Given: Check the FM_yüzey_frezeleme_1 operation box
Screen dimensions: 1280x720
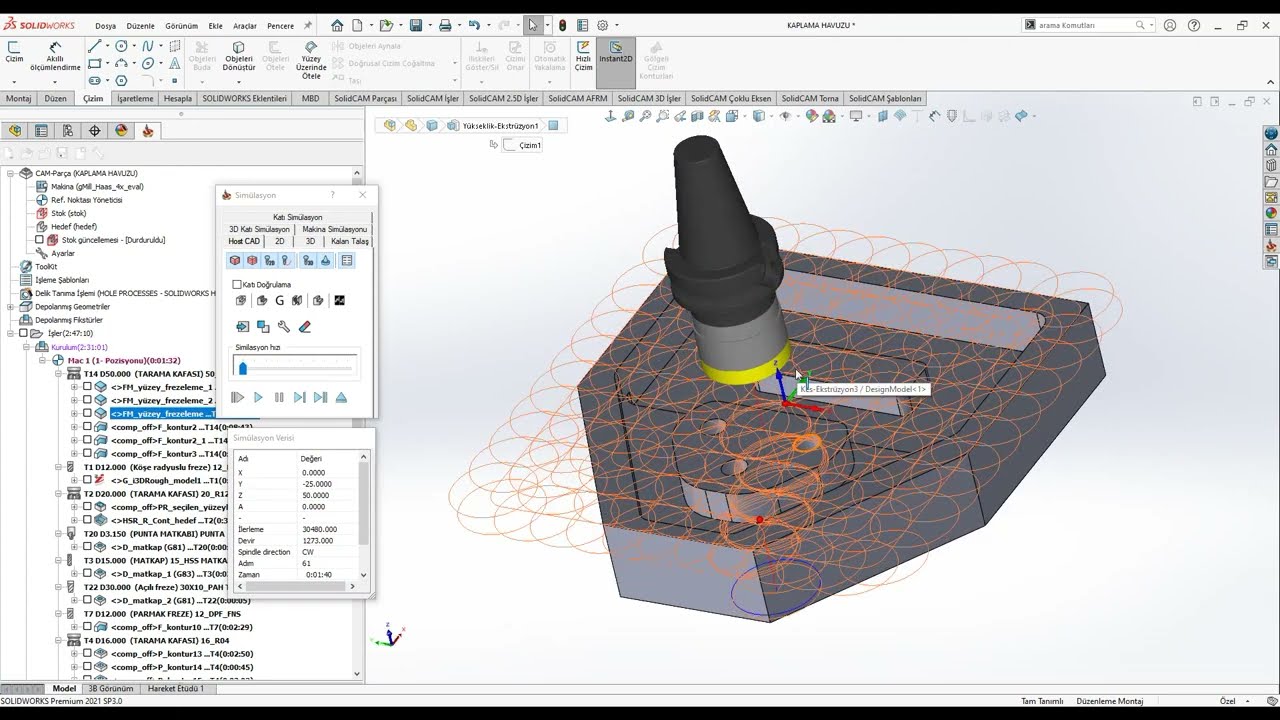Looking at the screenshot, I should click(87, 386).
